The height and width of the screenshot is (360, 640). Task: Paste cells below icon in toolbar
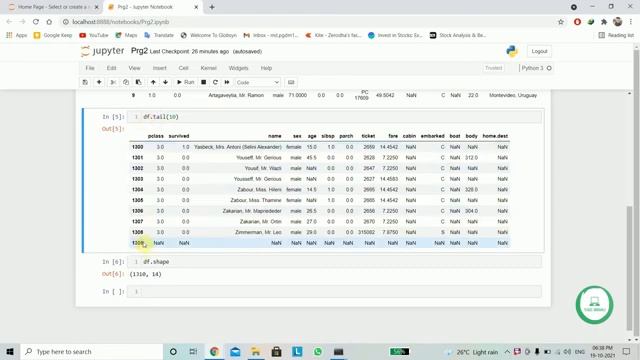tap(138, 82)
